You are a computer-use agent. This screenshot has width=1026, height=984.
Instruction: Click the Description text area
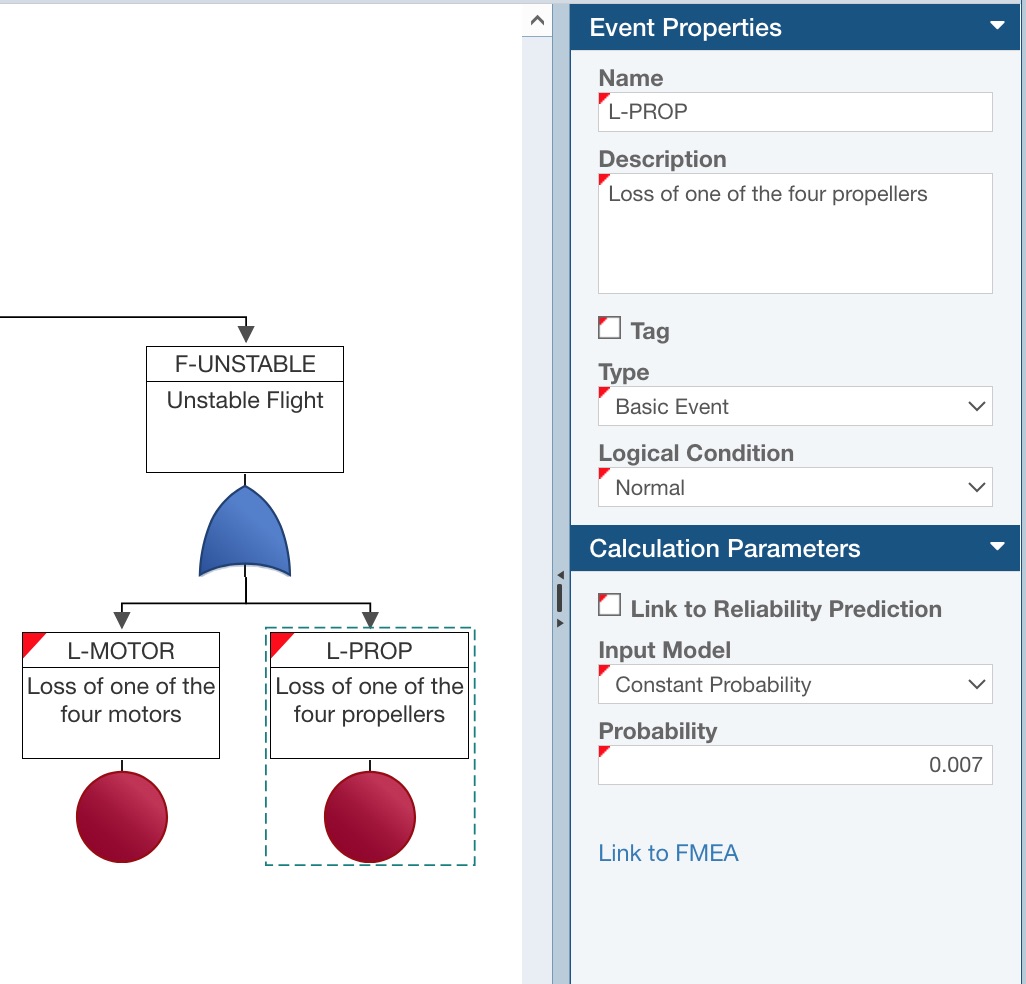tap(795, 232)
